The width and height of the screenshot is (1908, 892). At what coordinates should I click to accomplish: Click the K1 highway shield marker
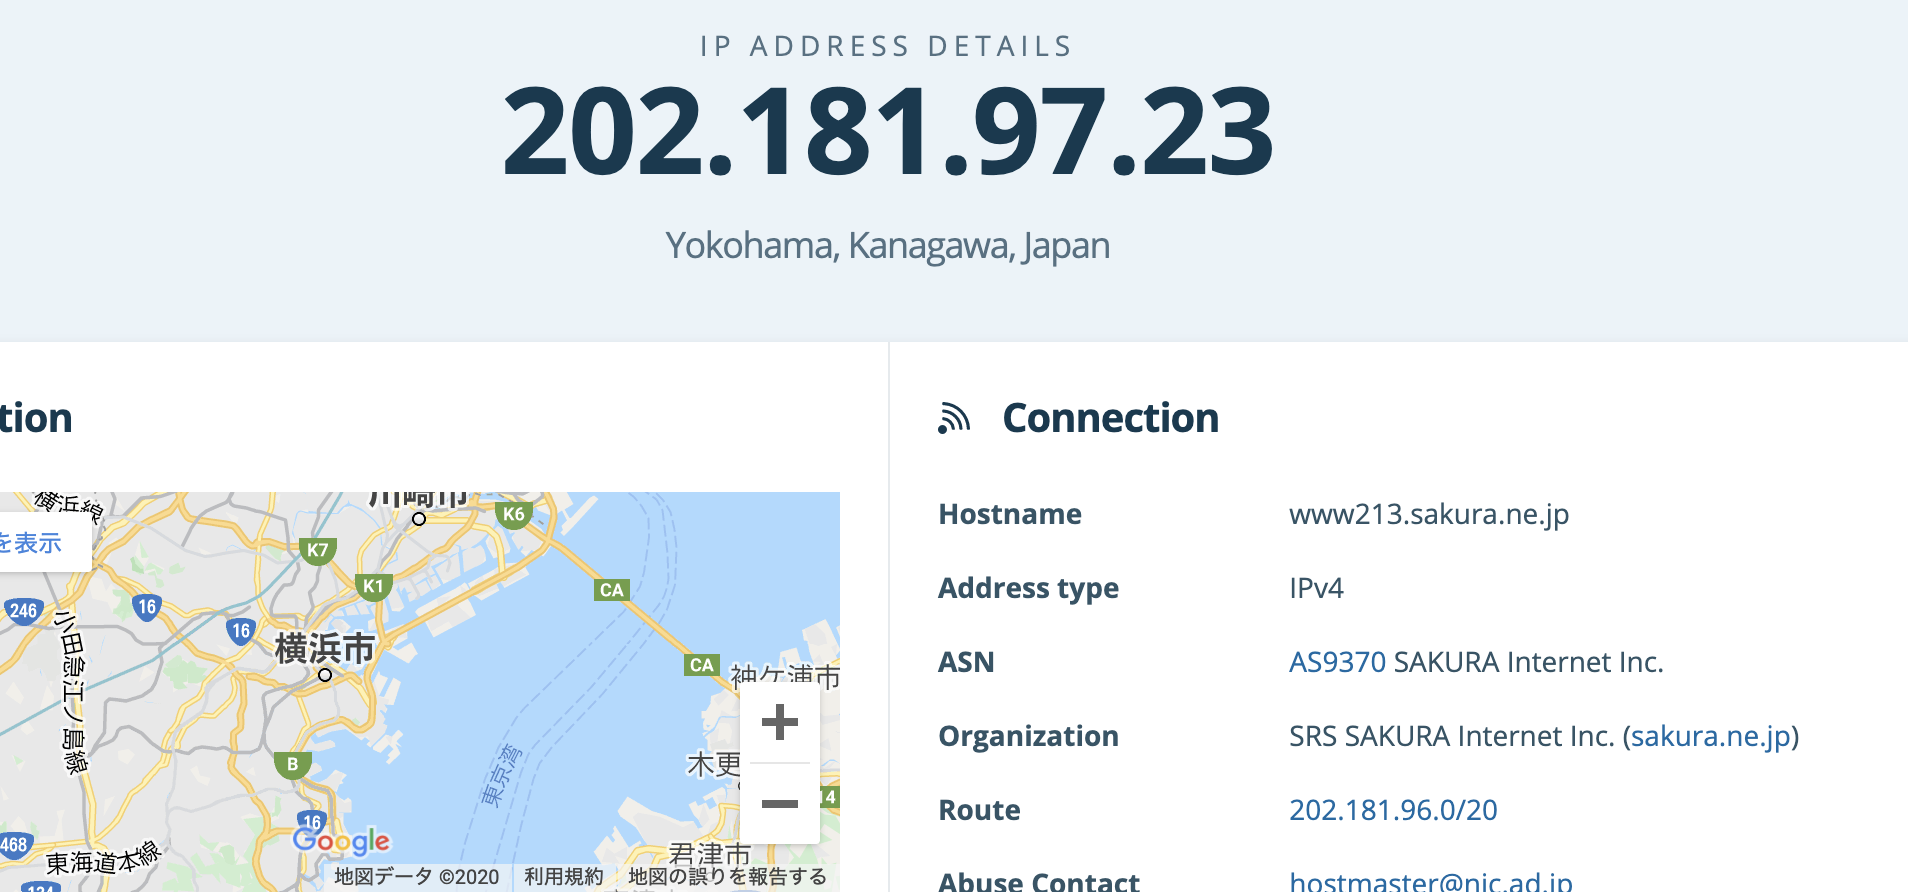pyautogui.click(x=373, y=587)
